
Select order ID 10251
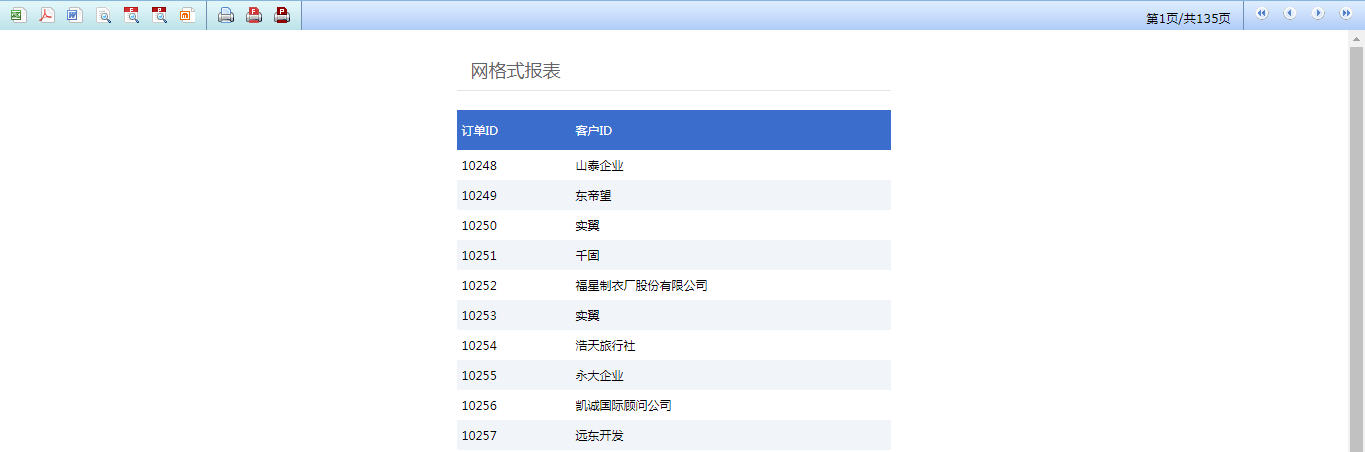[479, 255]
